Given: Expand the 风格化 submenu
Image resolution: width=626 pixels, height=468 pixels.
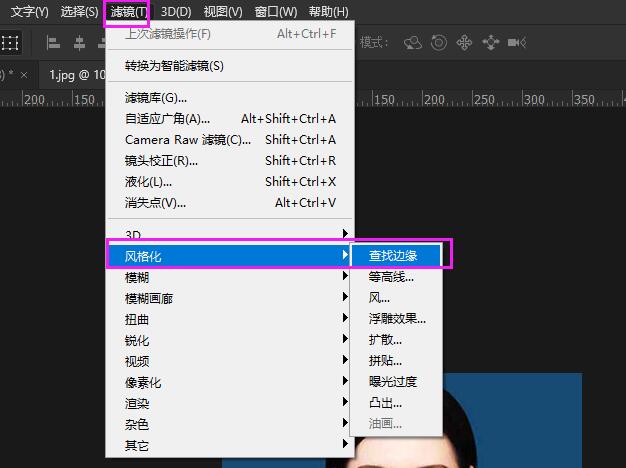Looking at the screenshot, I should 229,256.
